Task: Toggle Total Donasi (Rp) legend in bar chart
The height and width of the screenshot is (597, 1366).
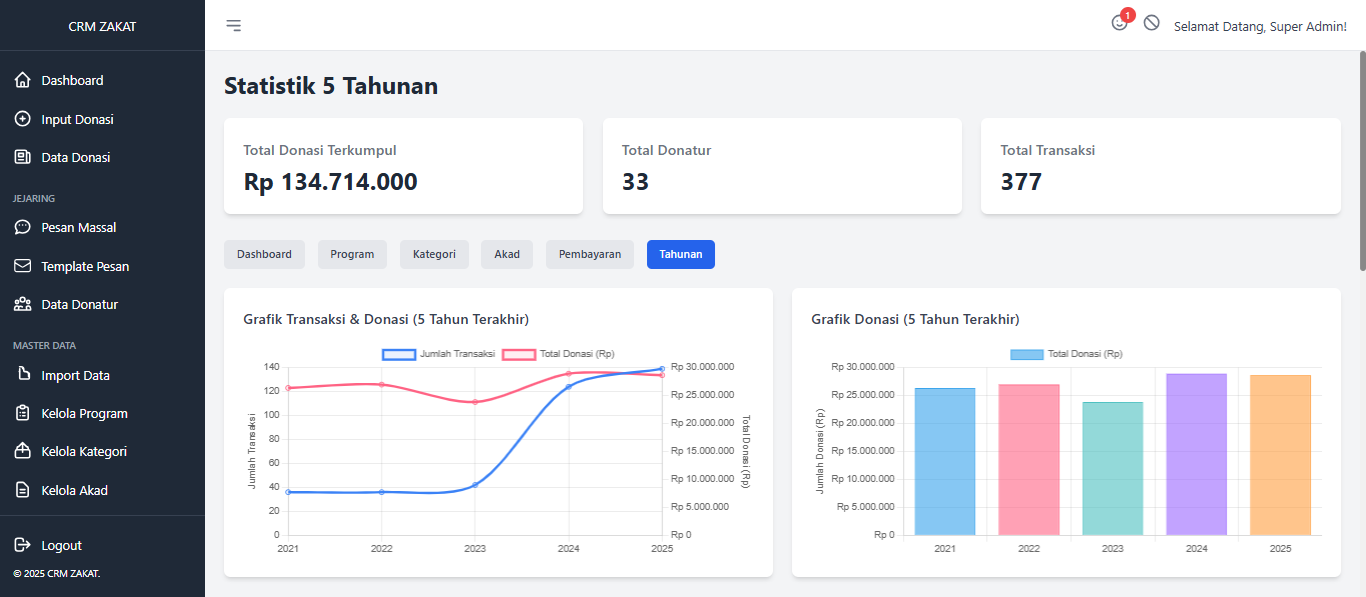Action: [1066, 354]
